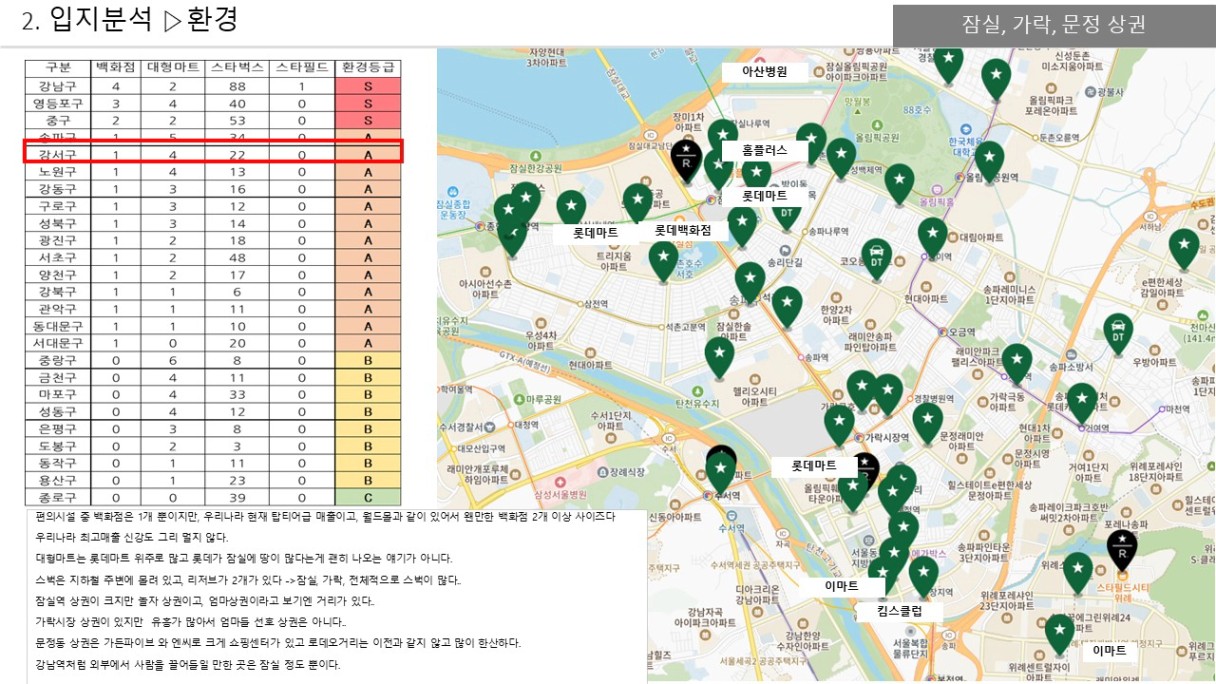Click the 킴스클럽 map label
1216x684 pixels.
tap(899, 610)
